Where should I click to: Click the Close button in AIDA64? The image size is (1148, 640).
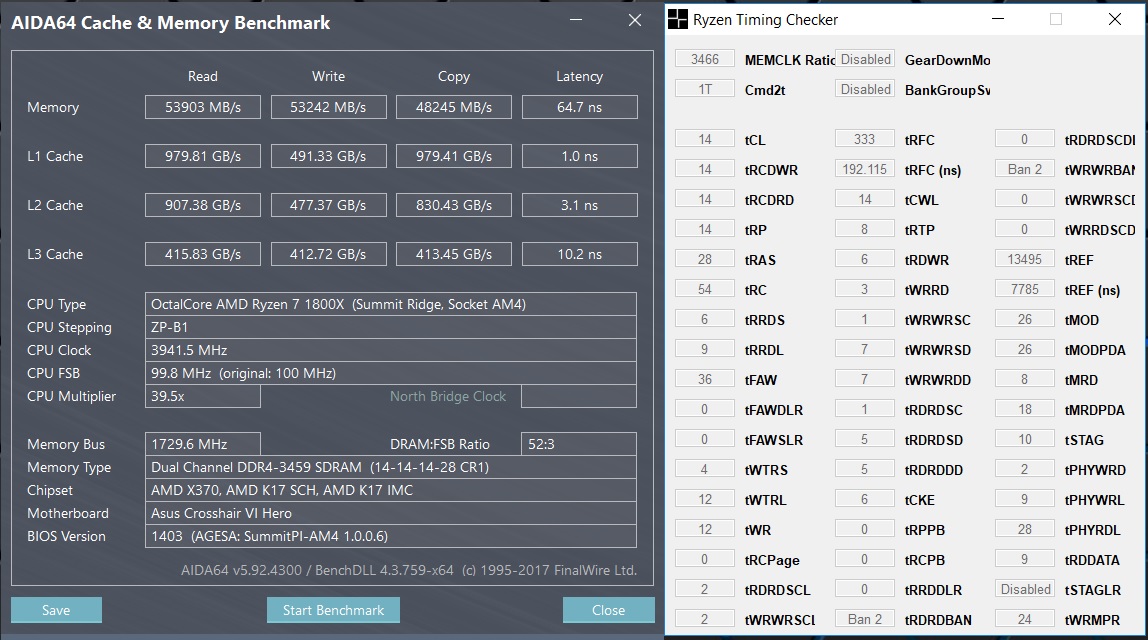(608, 610)
